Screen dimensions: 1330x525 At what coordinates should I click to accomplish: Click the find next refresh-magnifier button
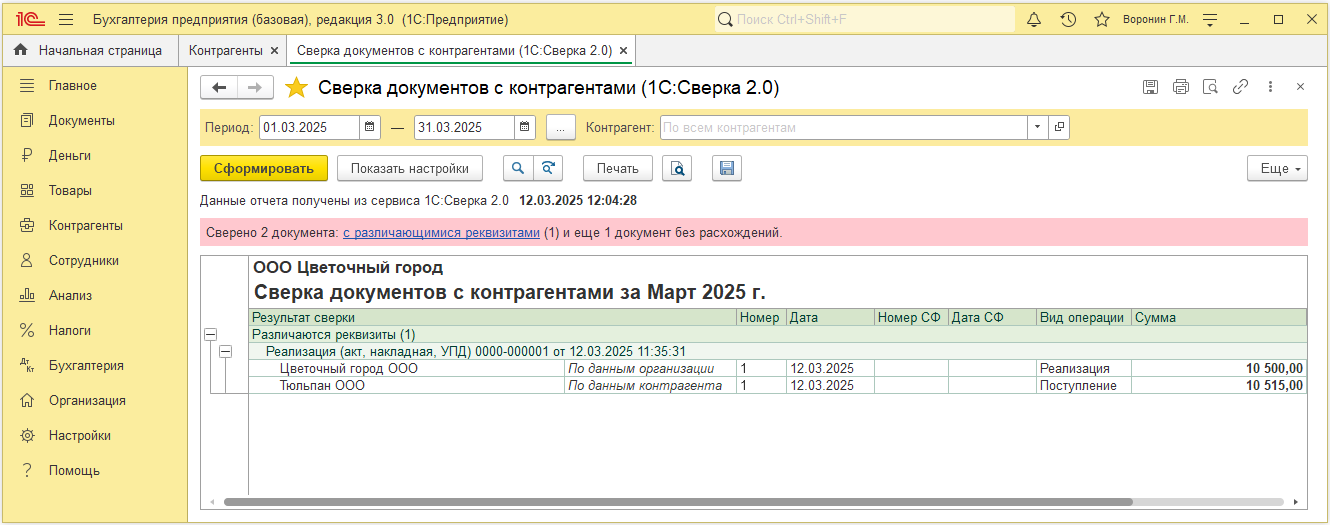546,169
